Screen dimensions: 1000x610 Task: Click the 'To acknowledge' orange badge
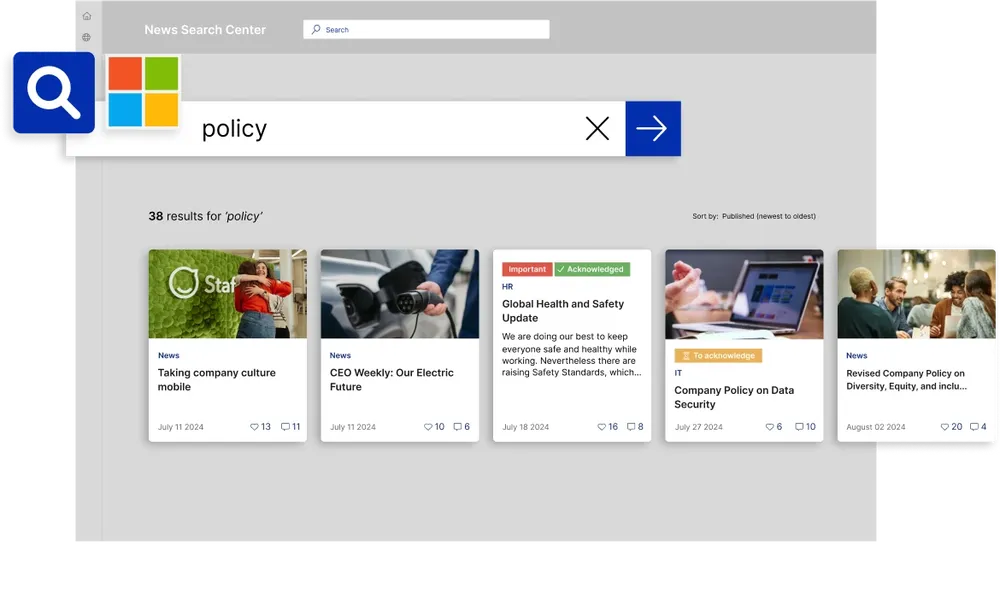point(718,356)
